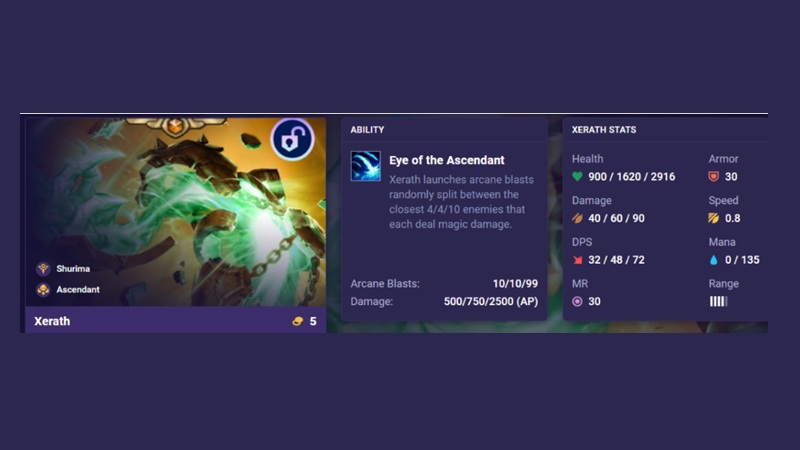Click the XERATH STATS panel header
The height and width of the screenshot is (450, 800).
pyautogui.click(x=604, y=130)
